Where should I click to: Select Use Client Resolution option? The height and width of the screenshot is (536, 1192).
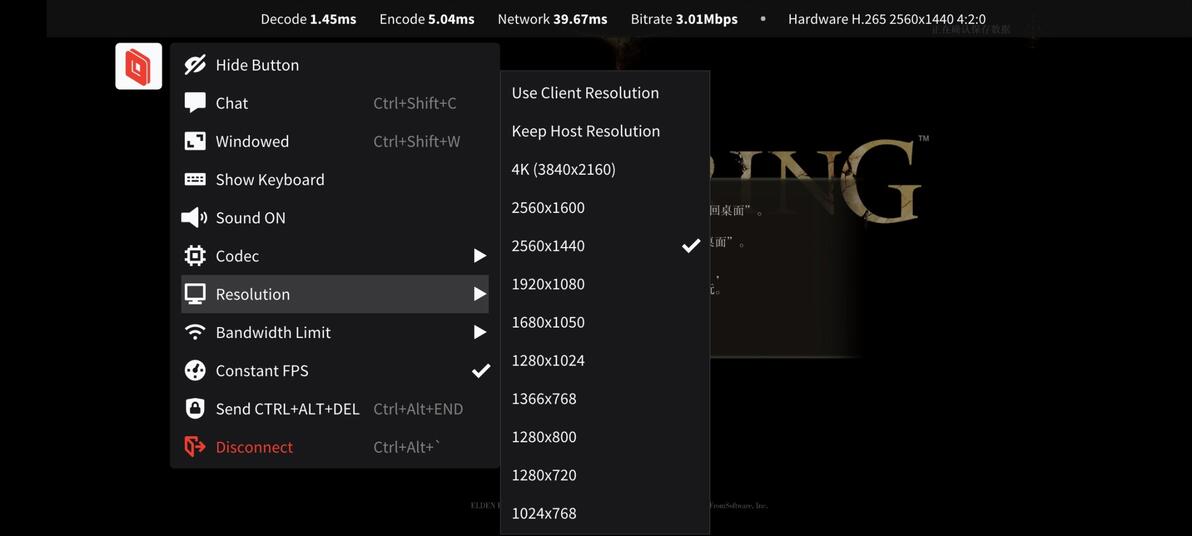[x=585, y=93]
